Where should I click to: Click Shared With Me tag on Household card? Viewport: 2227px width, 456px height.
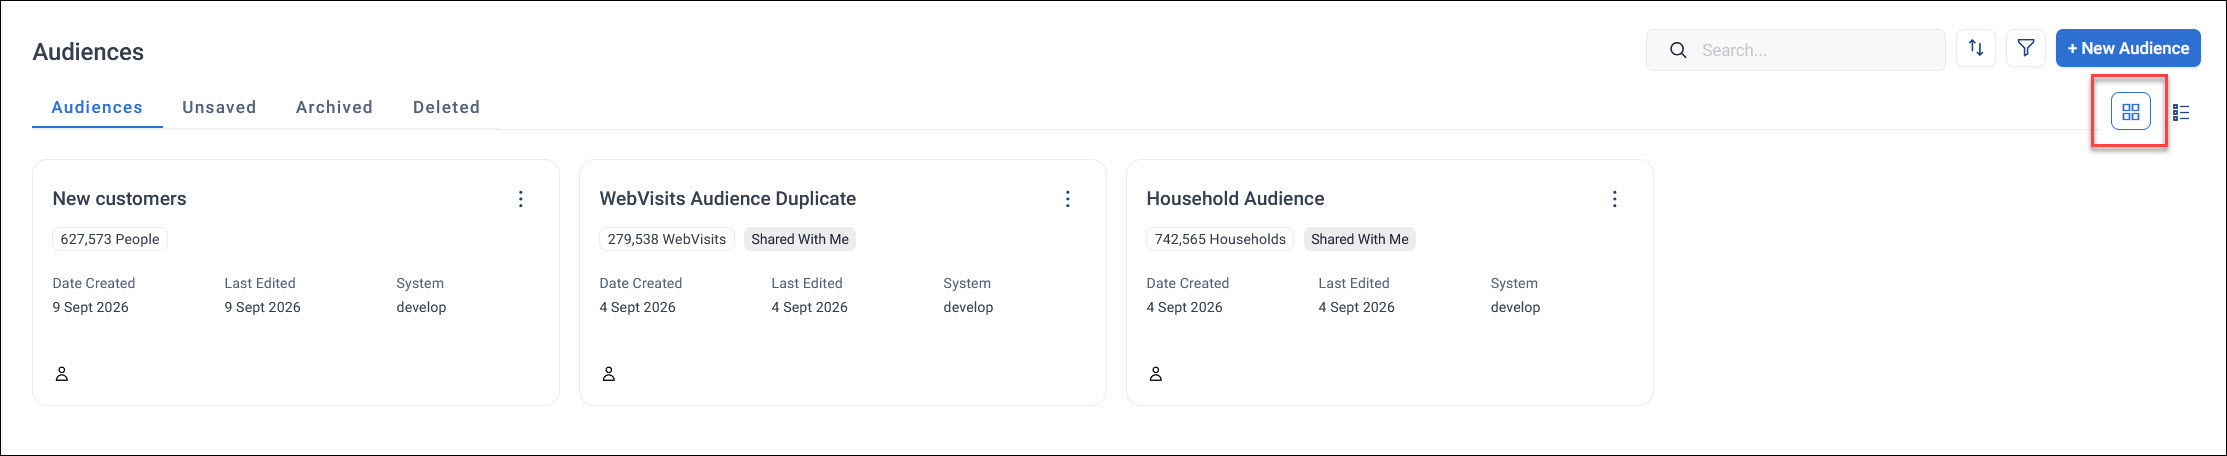[1360, 239]
